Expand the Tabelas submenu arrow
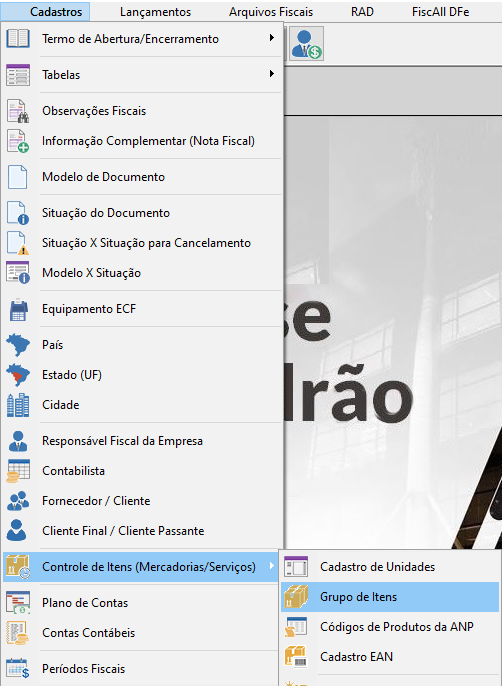Viewport: 502px width, 686px height. coord(272,74)
